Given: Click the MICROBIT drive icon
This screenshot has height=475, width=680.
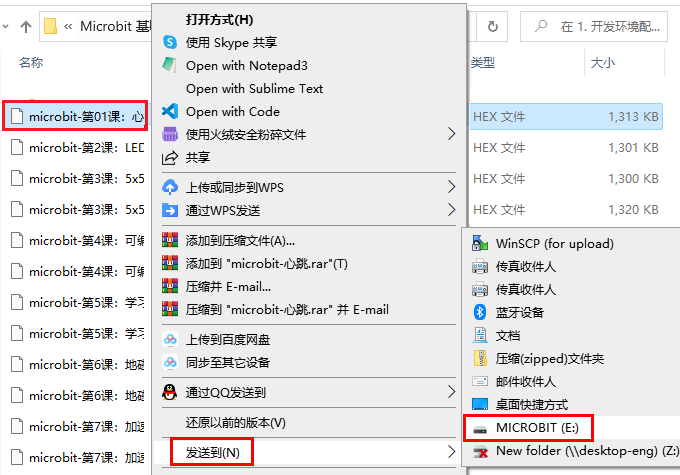Looking at the screenshot, I should 480,429.
